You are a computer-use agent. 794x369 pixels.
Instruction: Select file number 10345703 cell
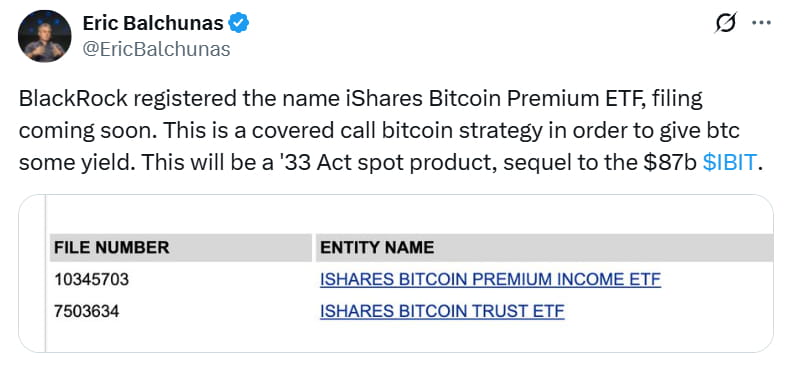tap(91, 279)
